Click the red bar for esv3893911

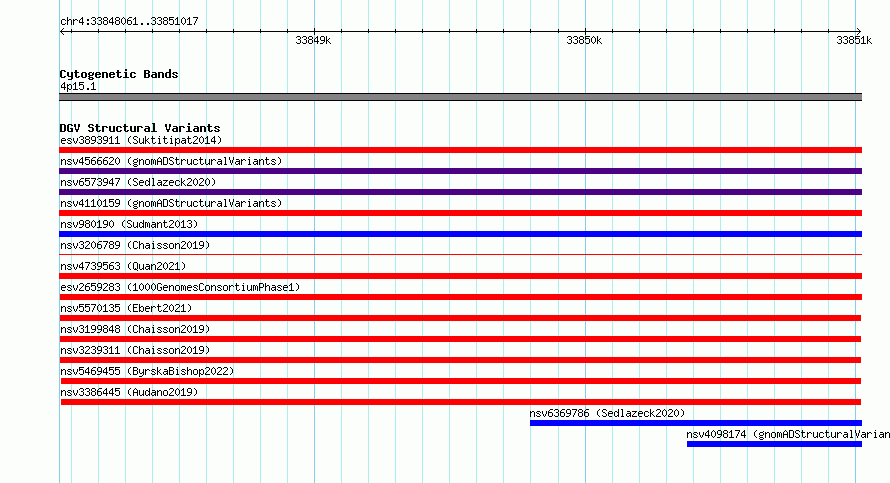point(460,150)
